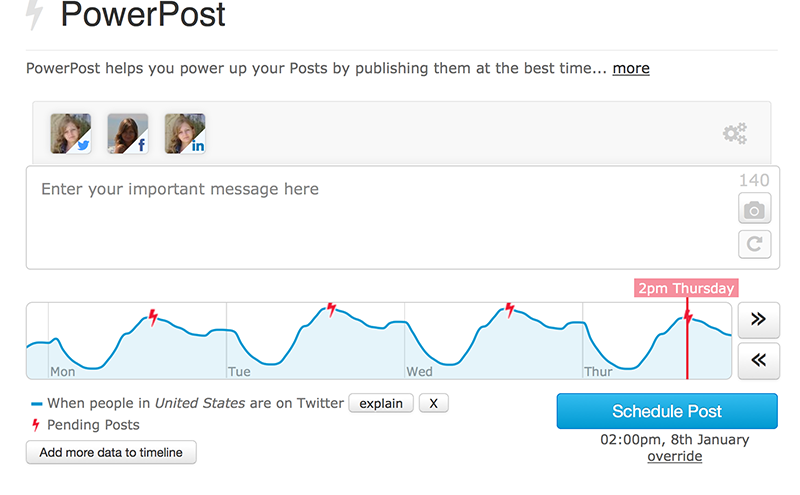Select the pending post bolt on Tuesday
Image resolution: width=800 pixels, height=495 pixels.
[x=331, y=309]
